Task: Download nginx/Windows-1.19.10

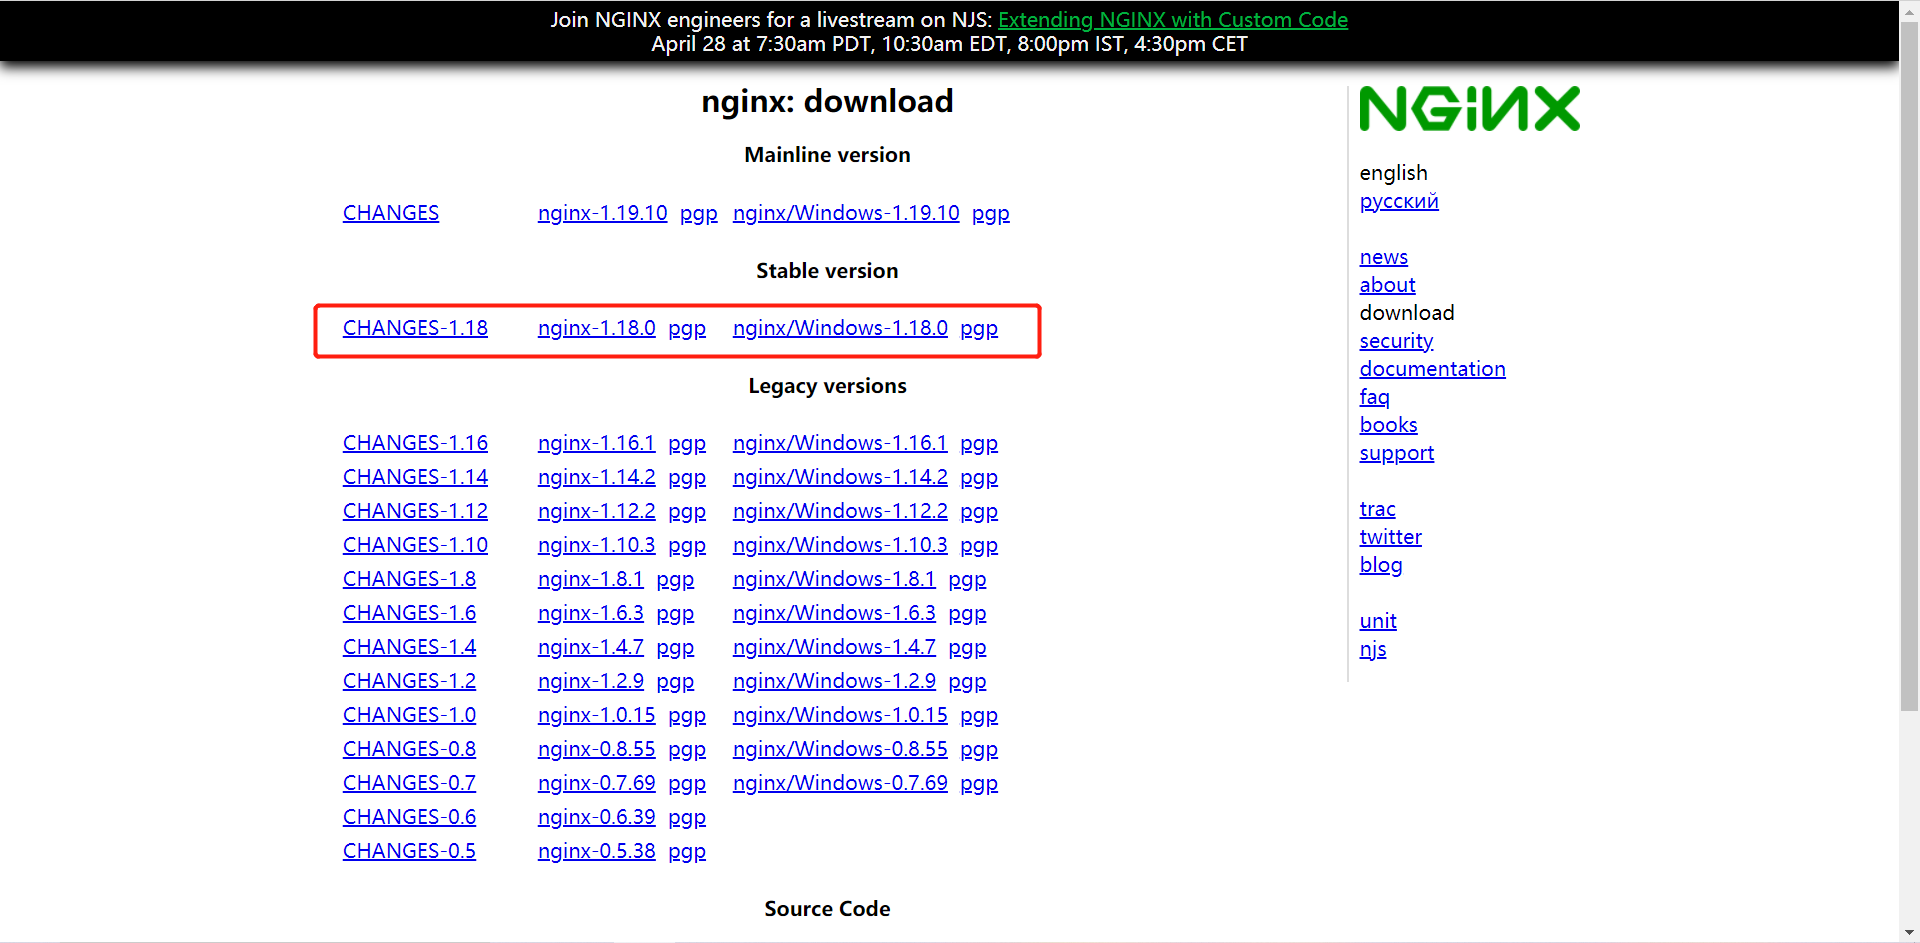Action: [x=846, y=213]
